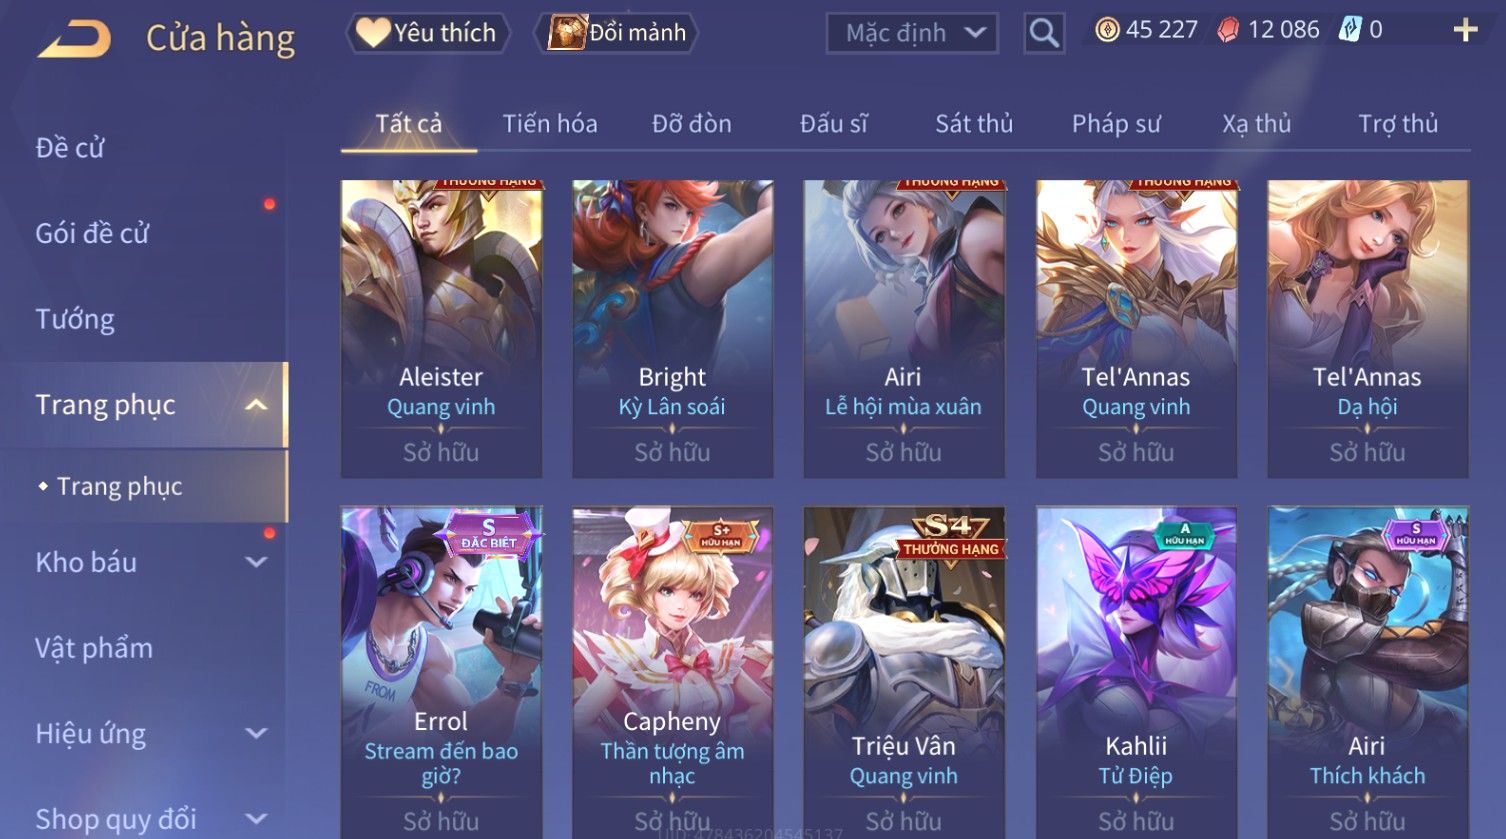Open the Mặc định sort dropdown
The image size is (1506, 839).
912,33
